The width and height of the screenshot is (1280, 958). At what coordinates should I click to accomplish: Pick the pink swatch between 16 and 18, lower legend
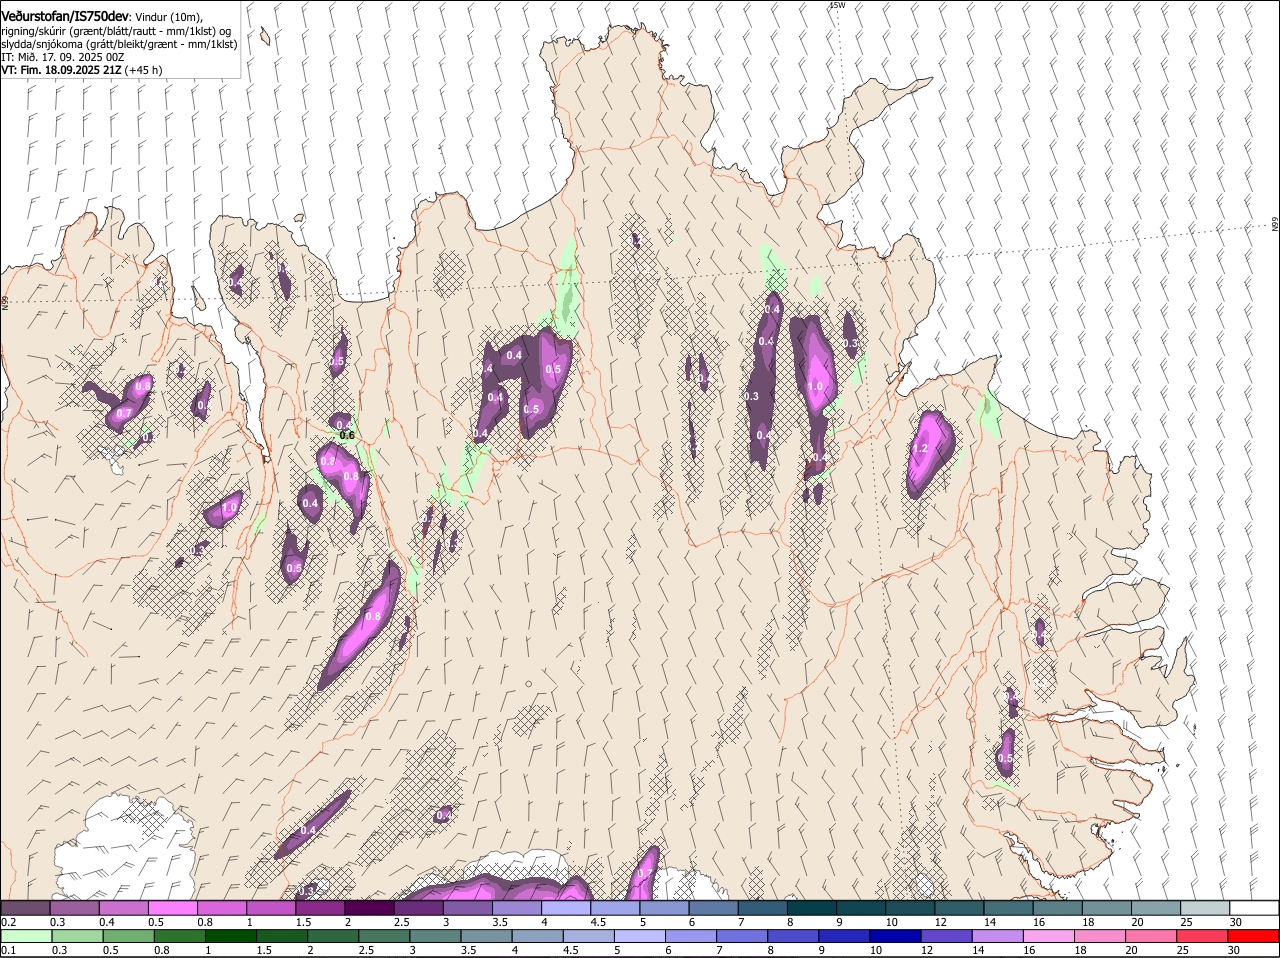point(1049,936)
